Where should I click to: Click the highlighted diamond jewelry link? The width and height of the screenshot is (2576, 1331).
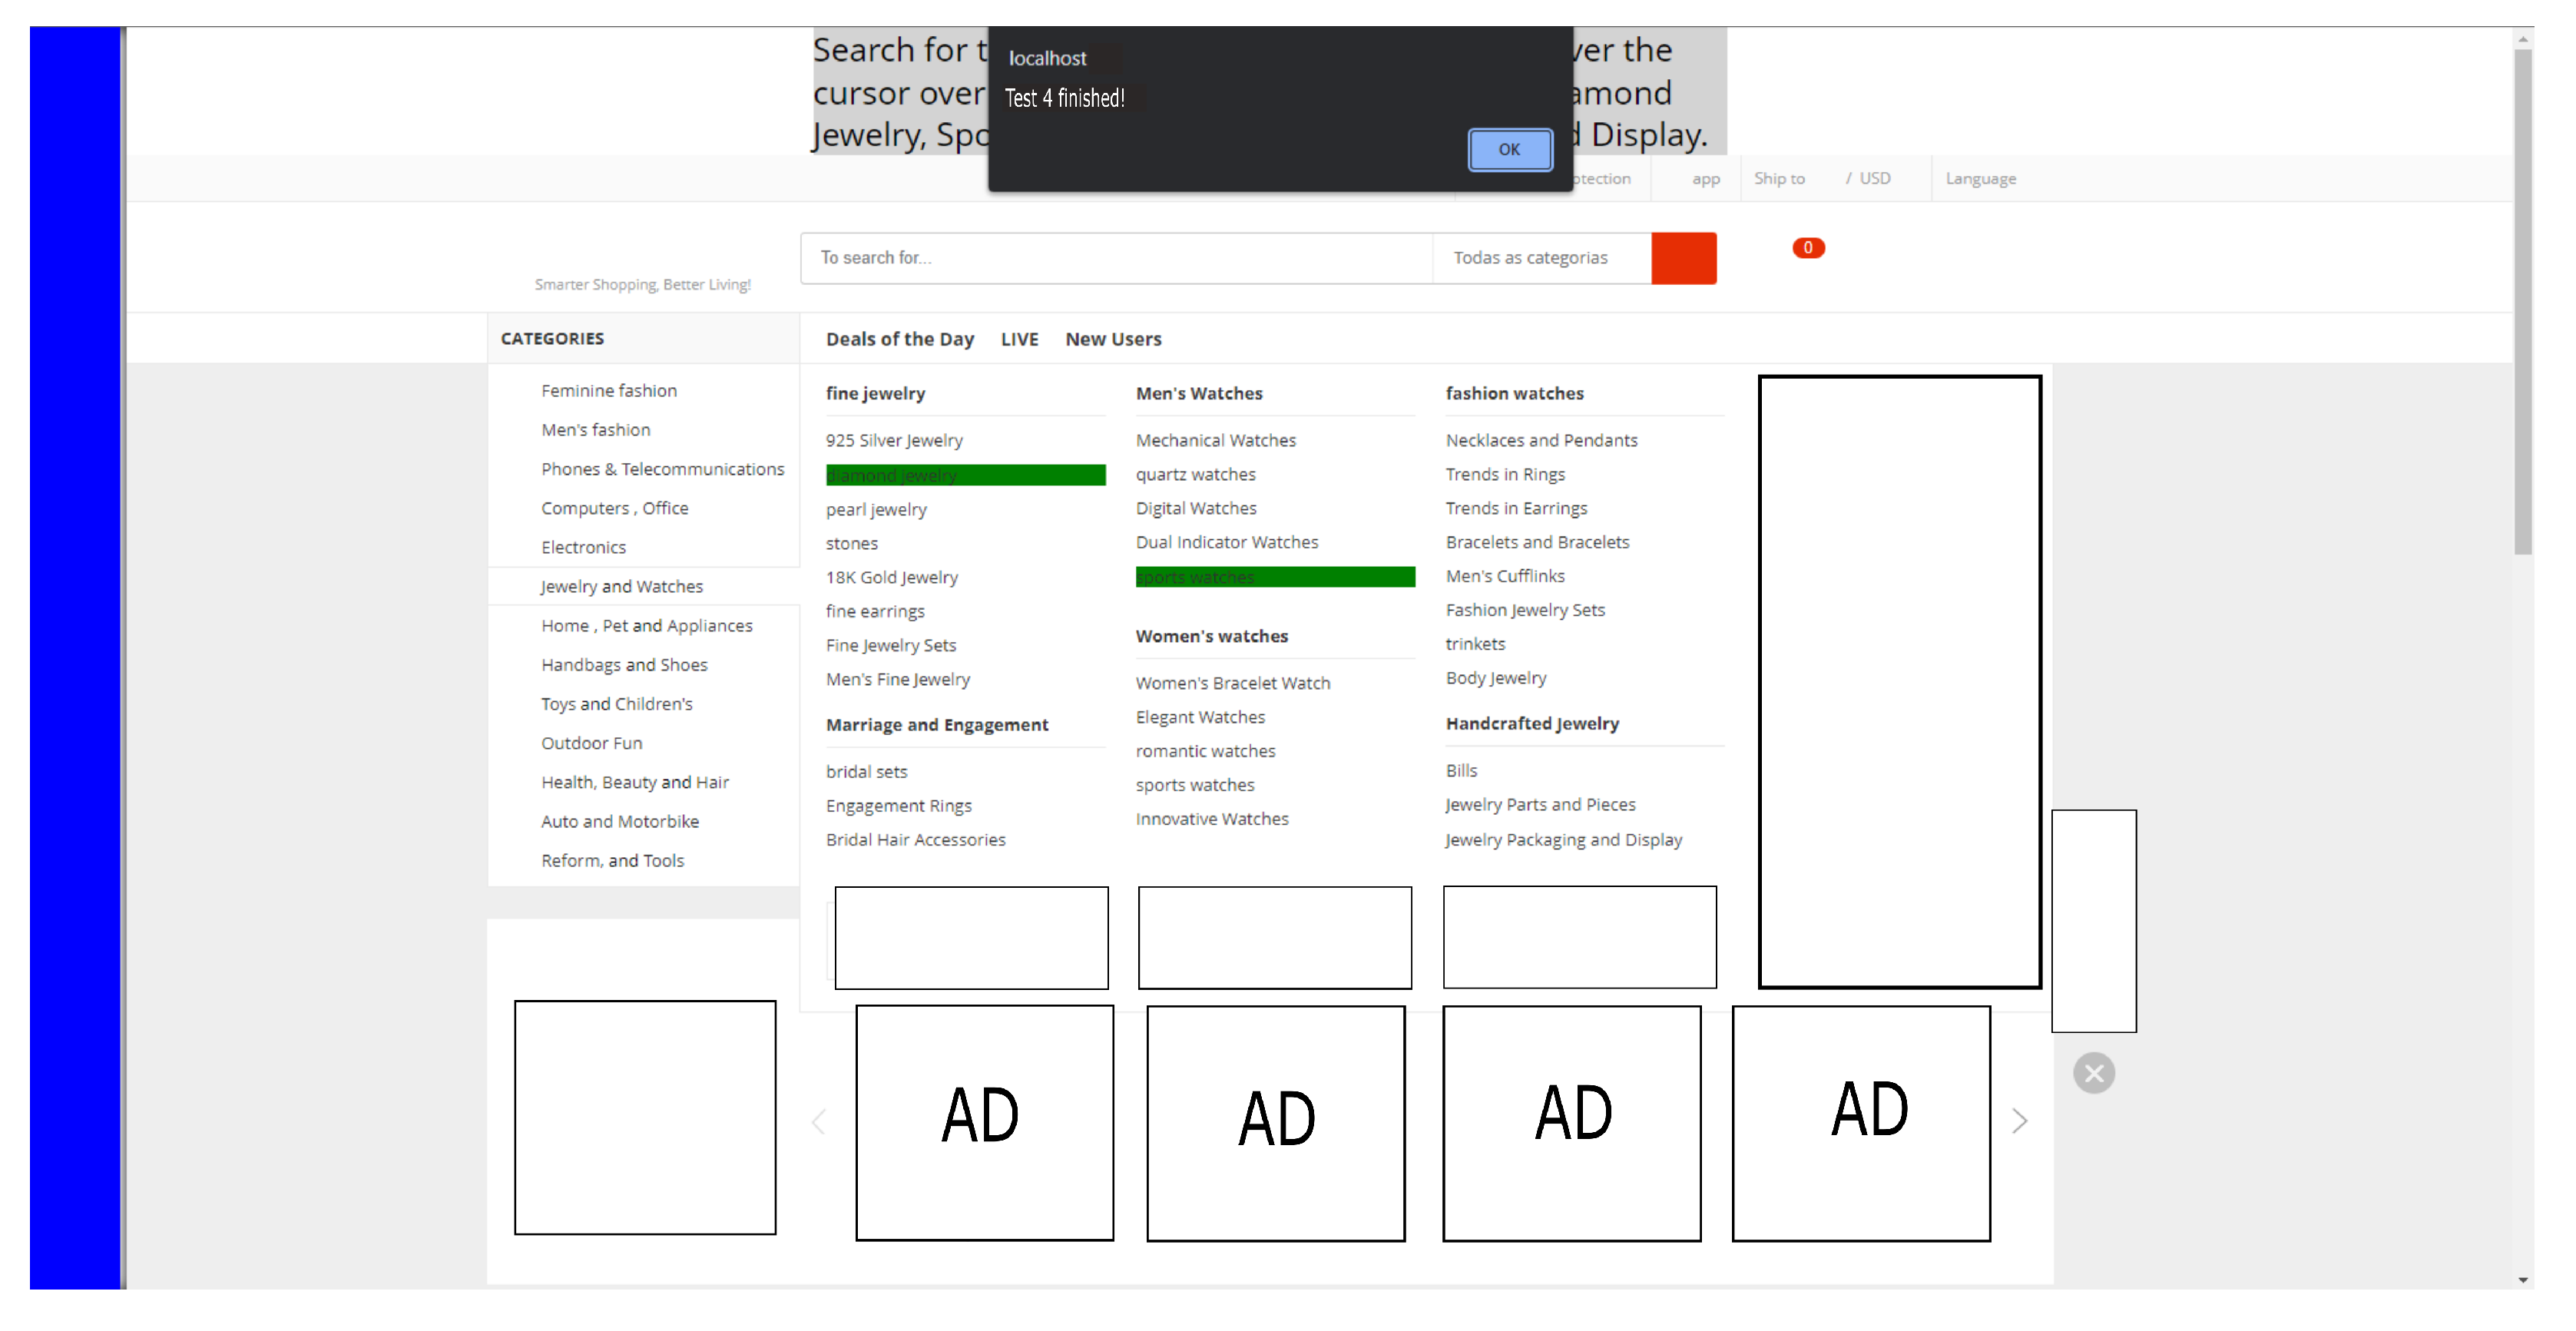tap(892, 476)
